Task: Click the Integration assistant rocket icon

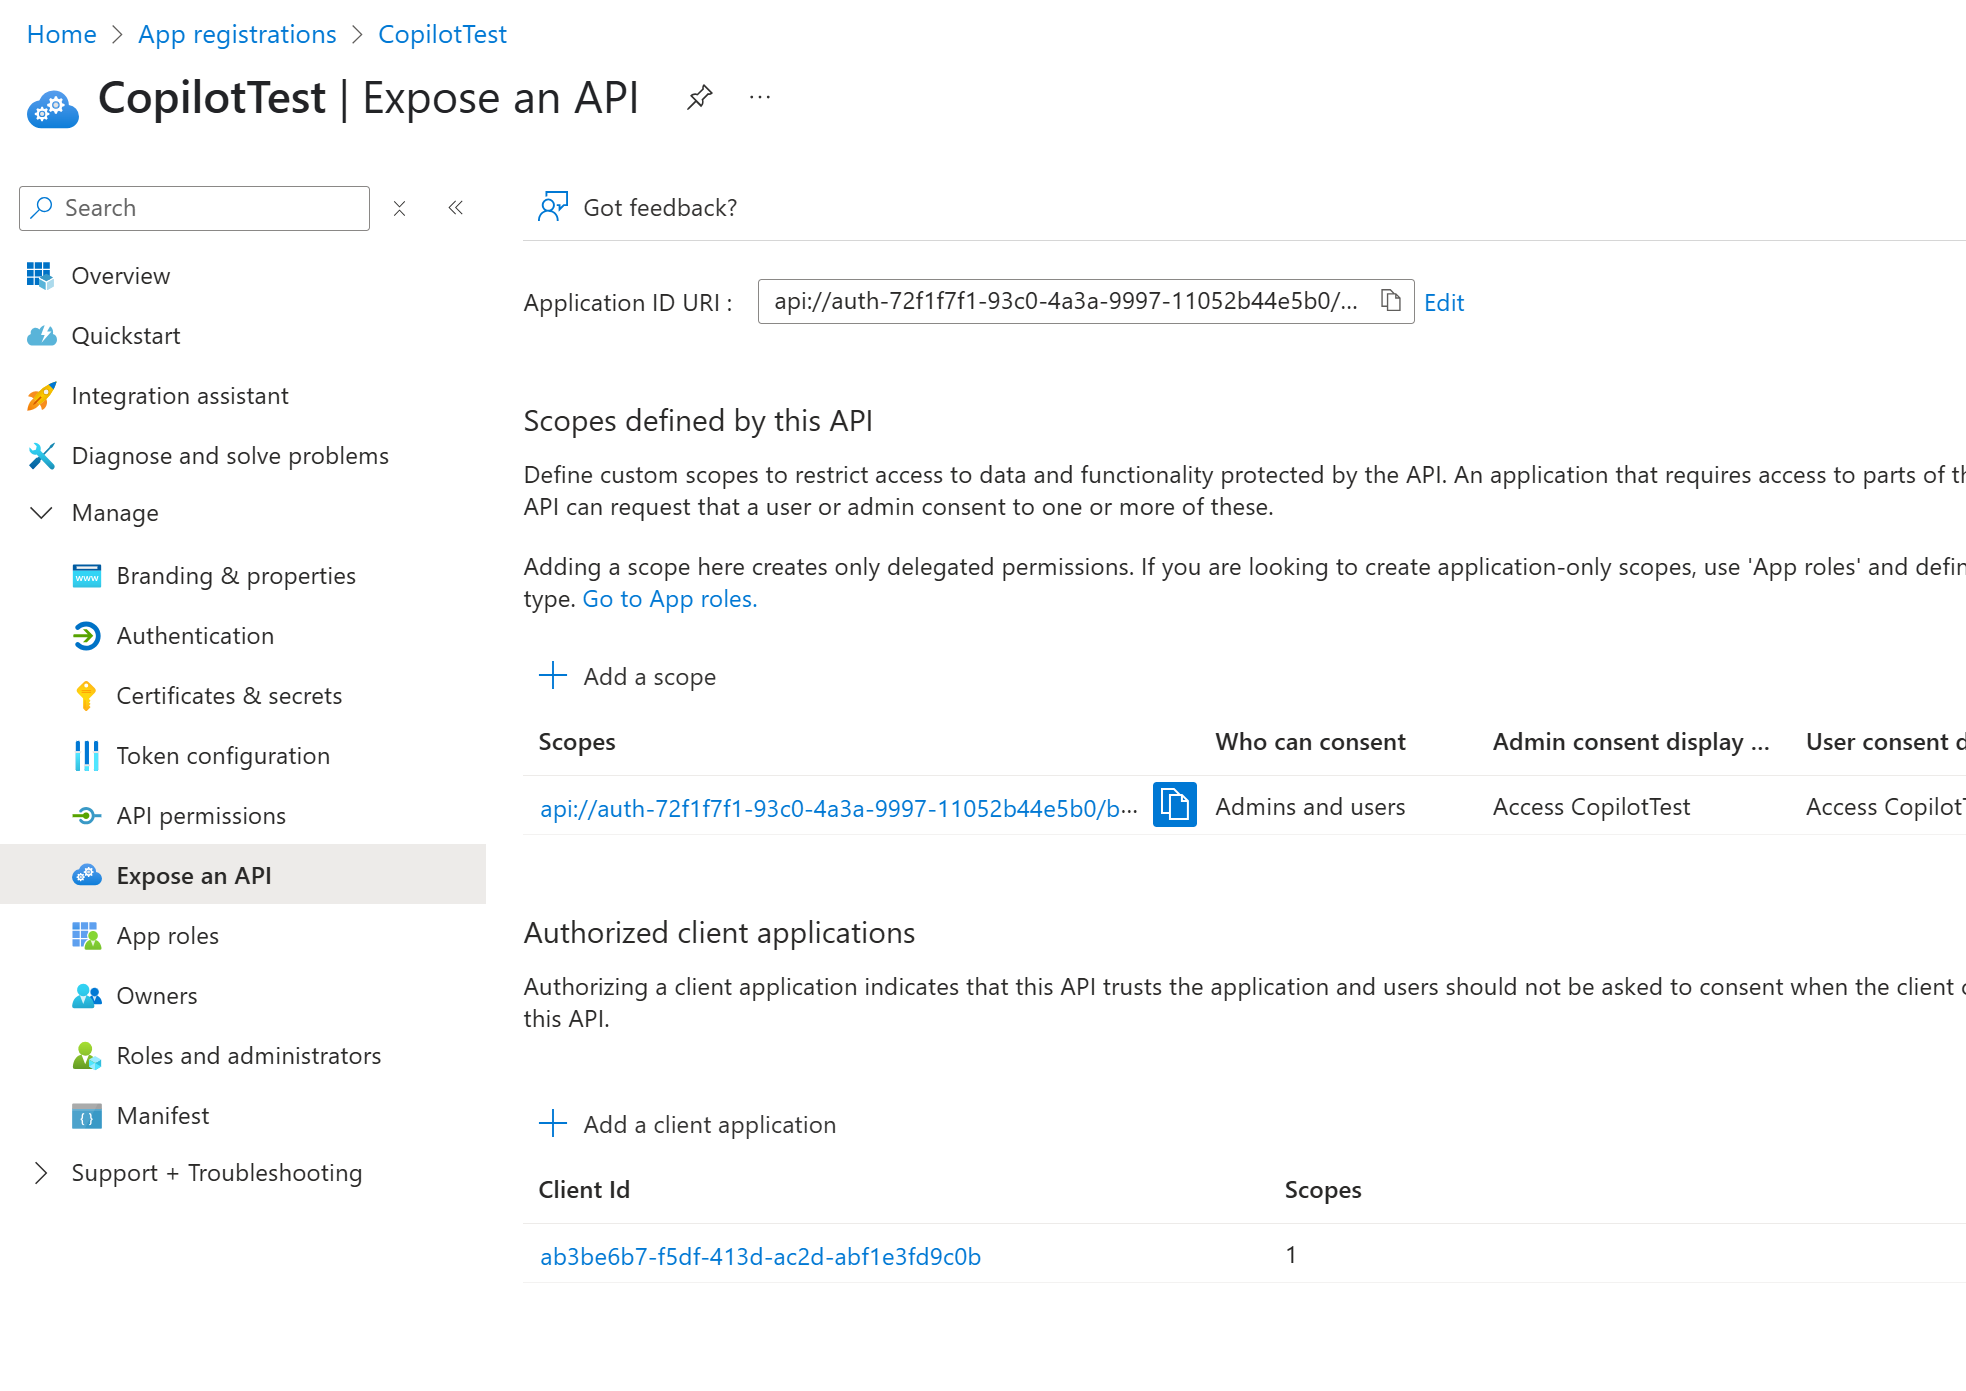Action: pyautogui.click(x=41, y=396)
